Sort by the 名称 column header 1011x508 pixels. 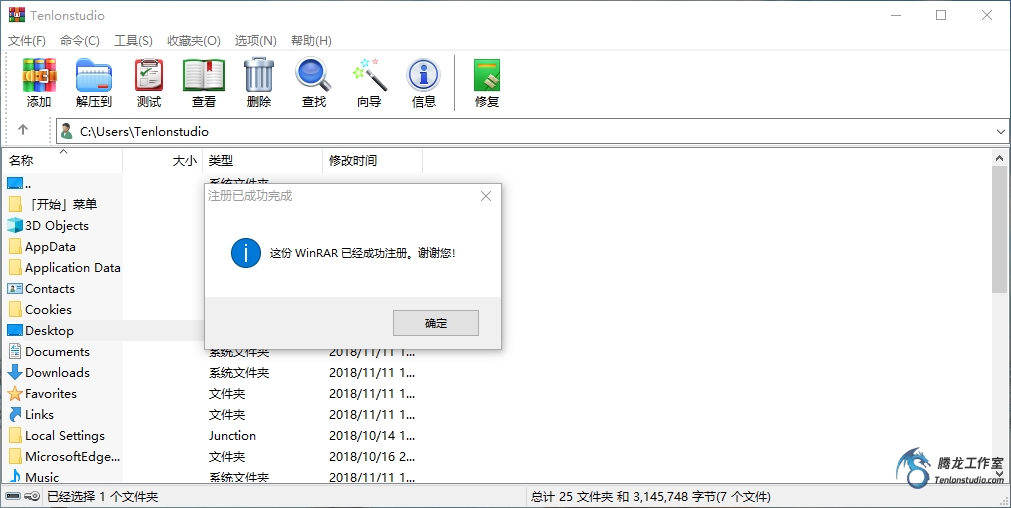click(x=63, y=161)
